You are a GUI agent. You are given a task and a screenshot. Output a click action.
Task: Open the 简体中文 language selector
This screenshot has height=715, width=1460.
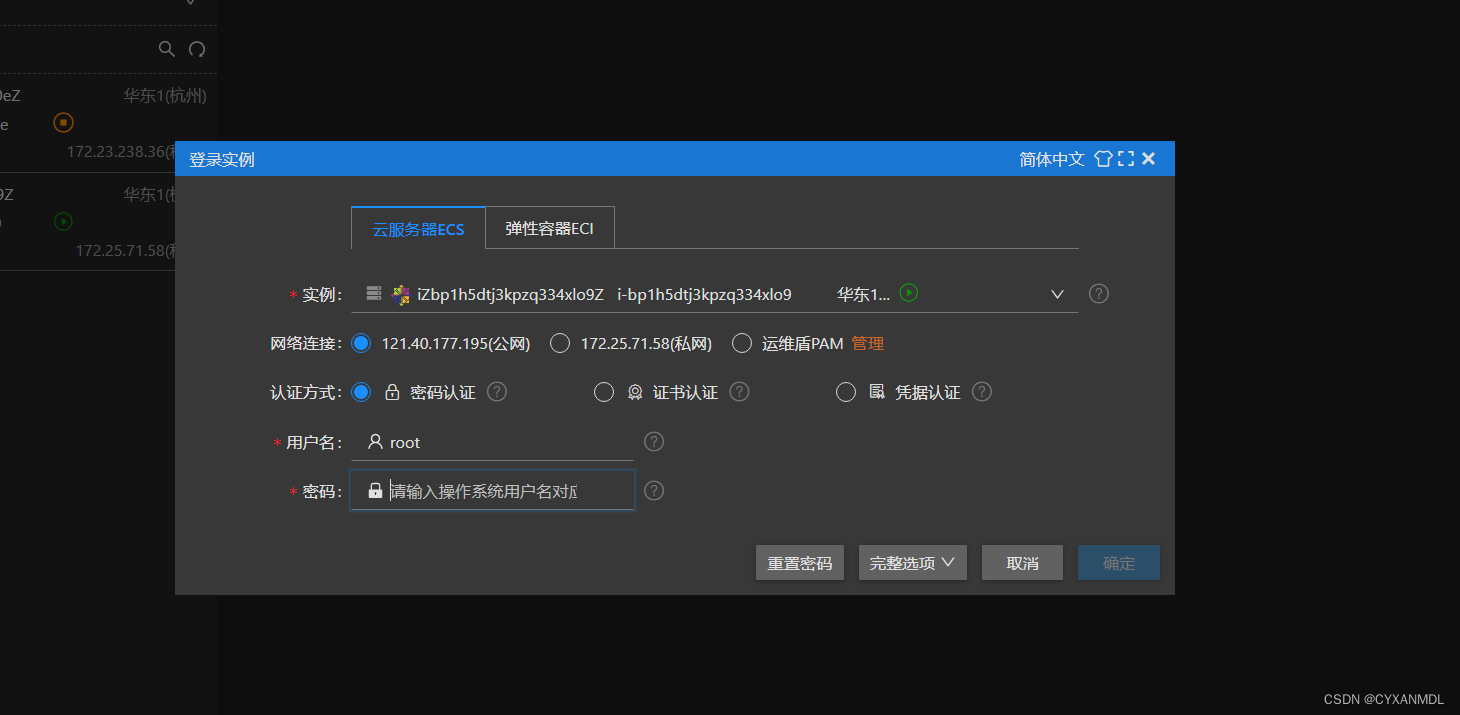click(1052, 158)
